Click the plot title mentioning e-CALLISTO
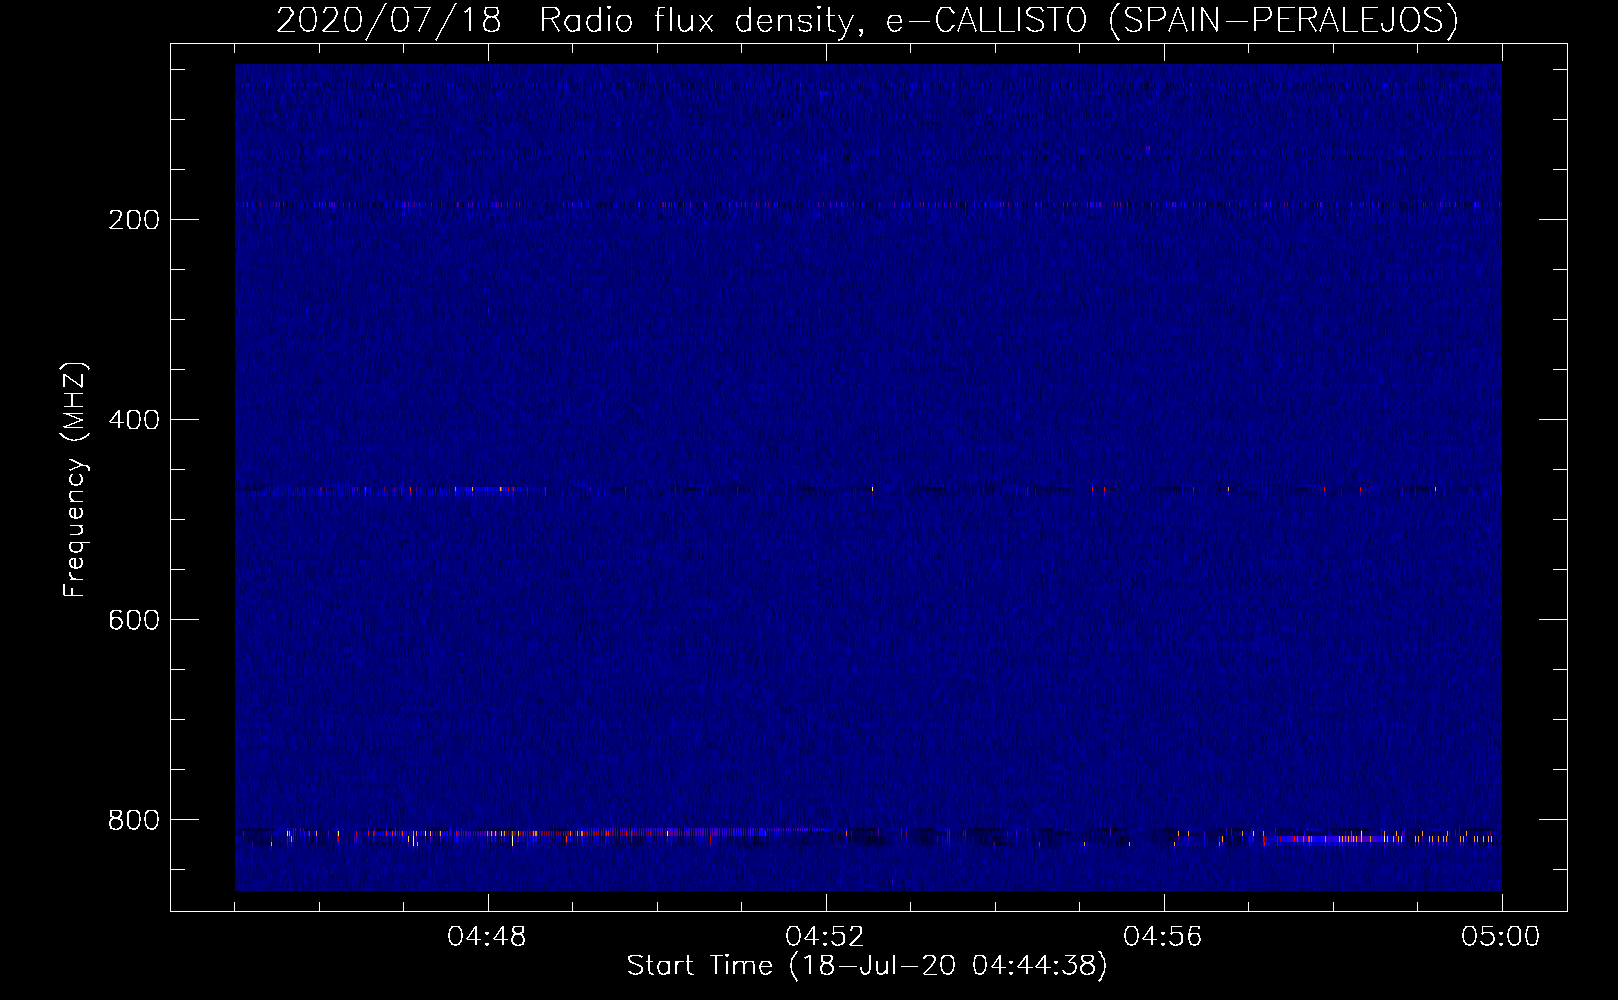The image size is (1618, 1000). [867, 20]
